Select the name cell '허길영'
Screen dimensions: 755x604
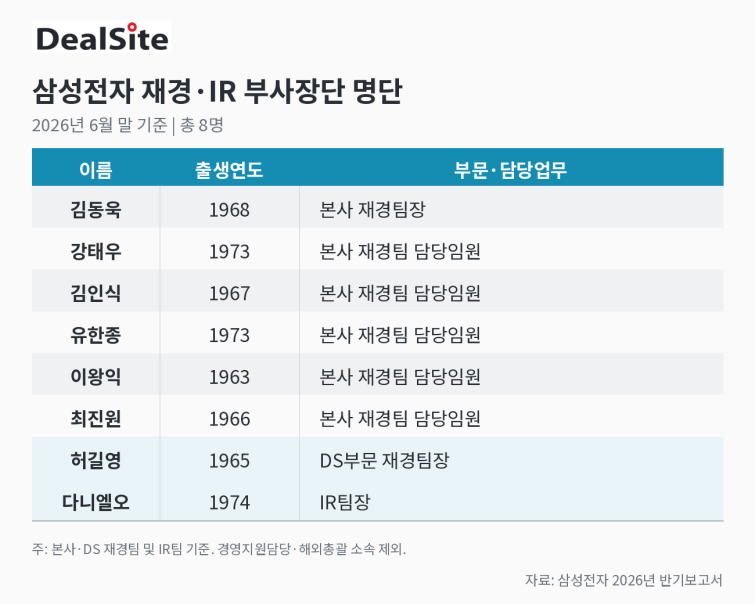click(x=96, y=460)
